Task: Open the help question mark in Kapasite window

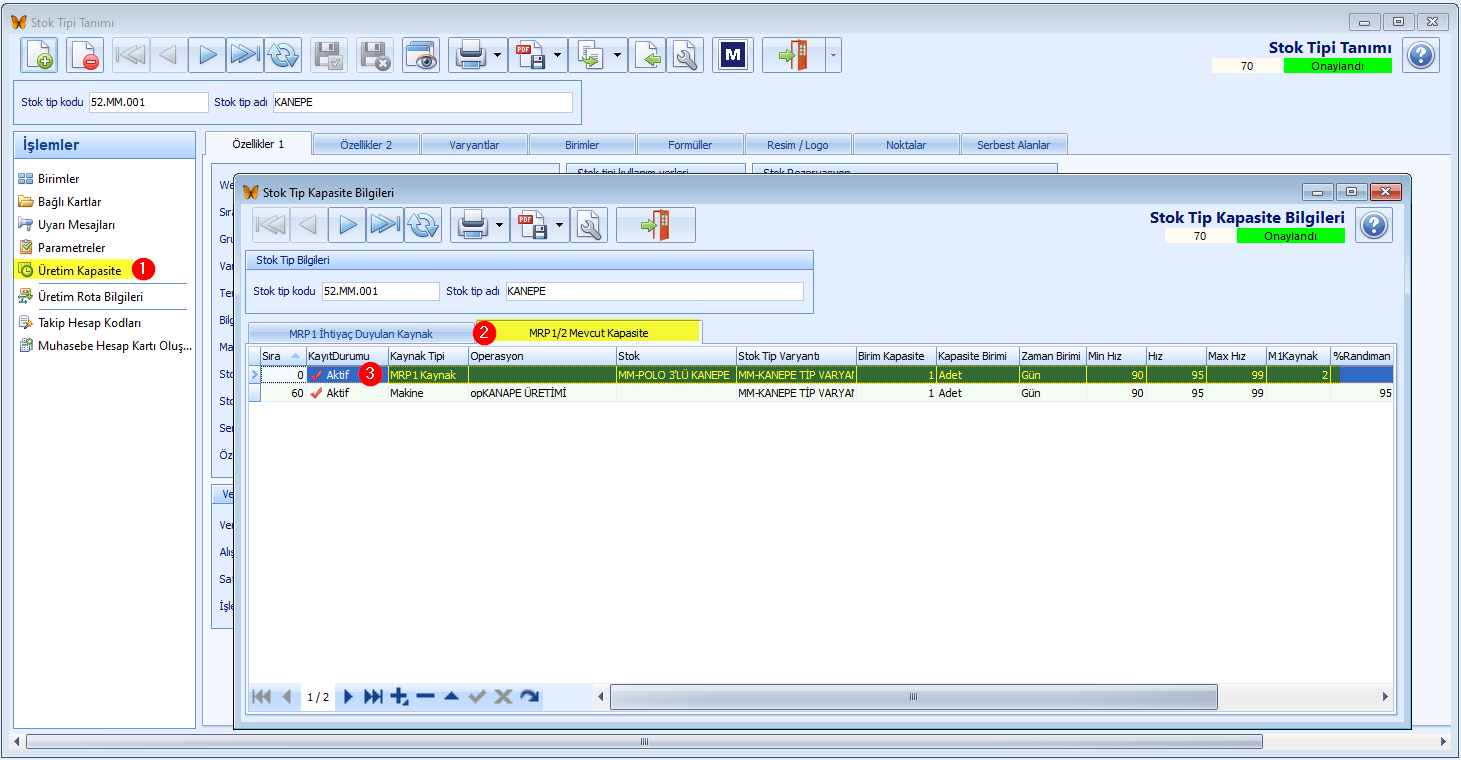Action: pyautogui.click(x=1375, y=225)
